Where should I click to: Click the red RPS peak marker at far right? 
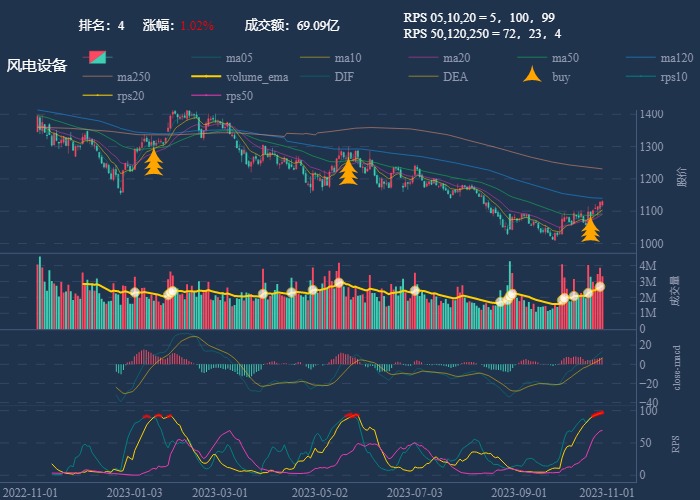pos(597,413)
